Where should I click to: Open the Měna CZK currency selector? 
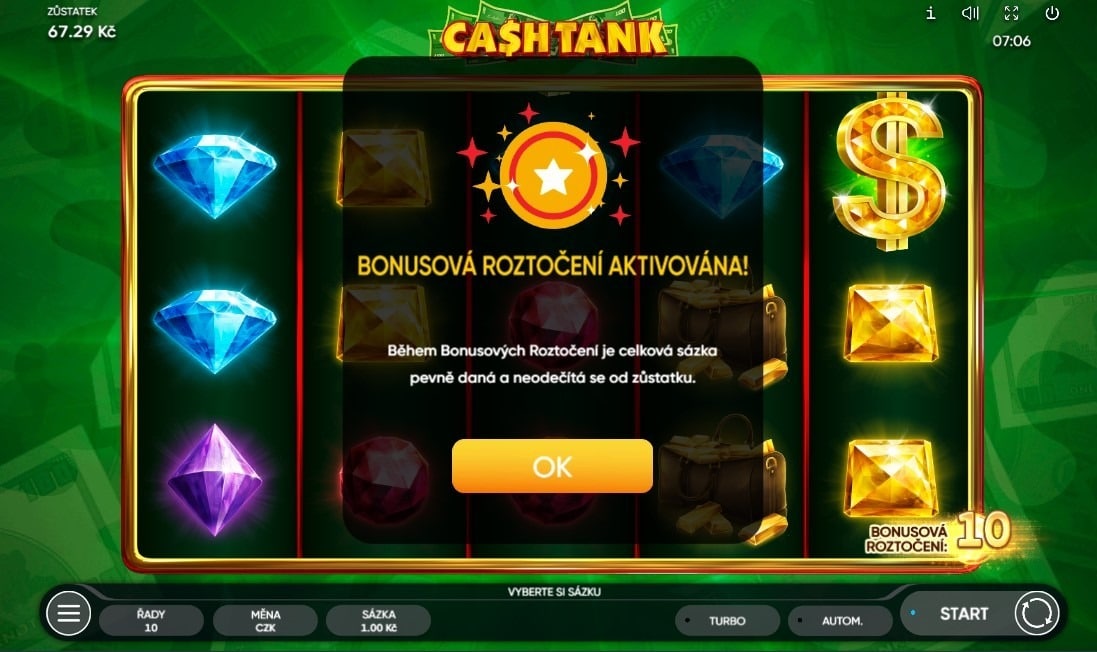pos(265,621)
